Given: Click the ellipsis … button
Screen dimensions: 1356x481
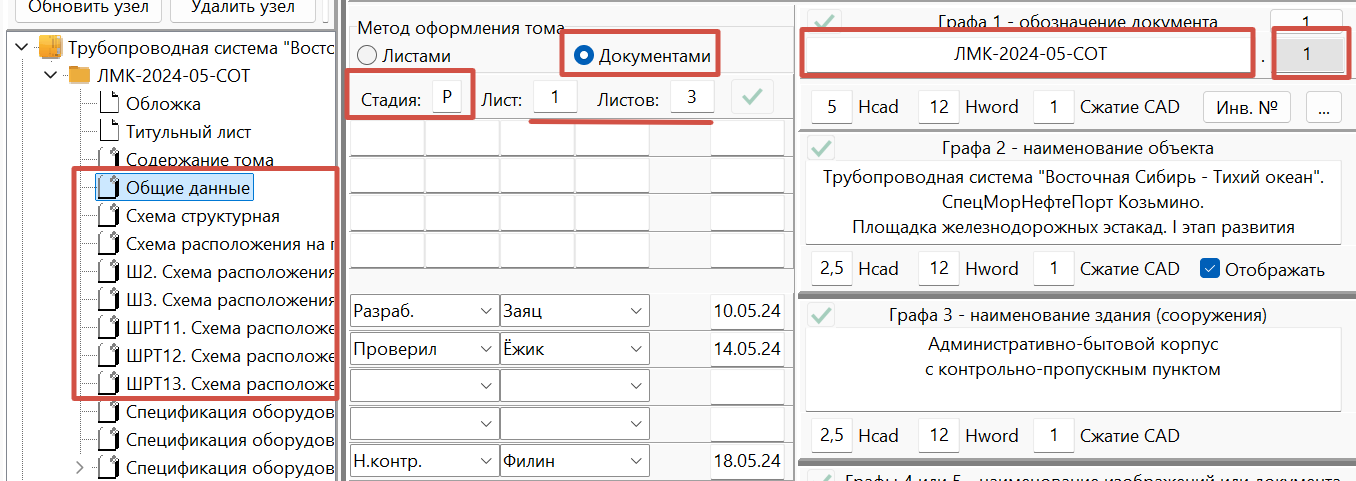Looking at the screenshot, I should point(1323,107).
